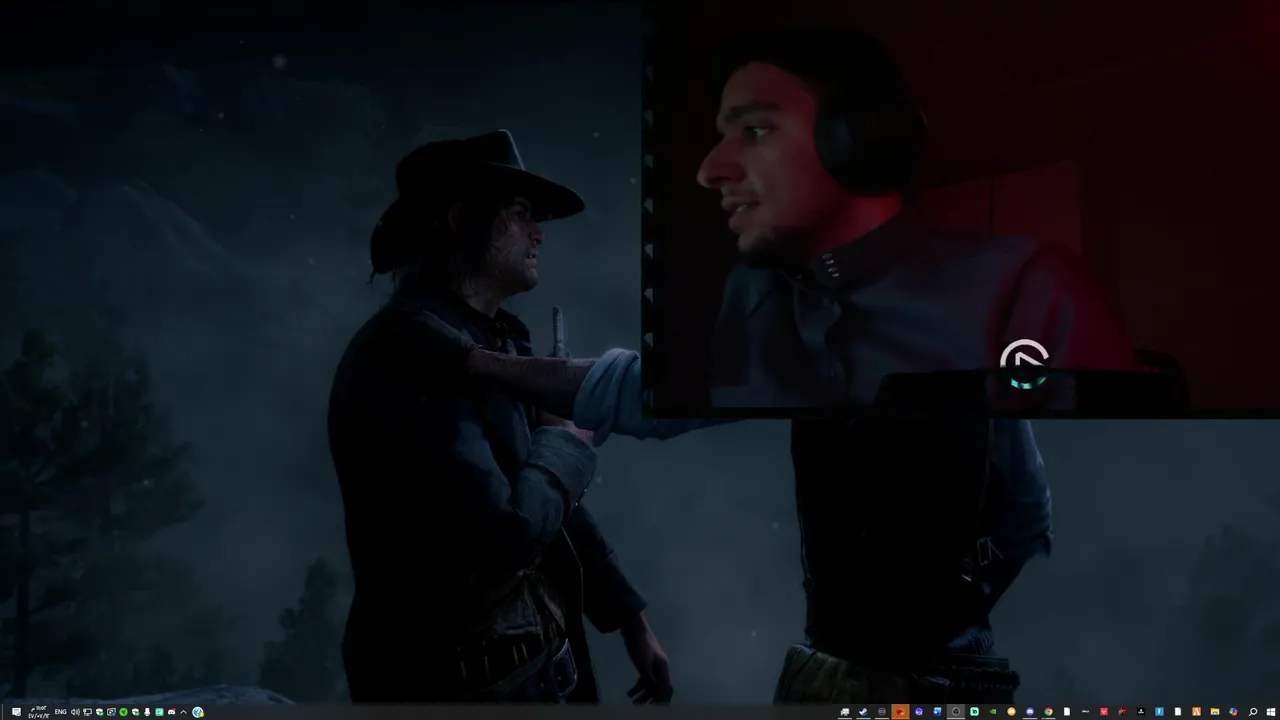Open the Windows Start menu
Image resolution: width=1280 pixels, height=720 pixels.
[1271, 712]
